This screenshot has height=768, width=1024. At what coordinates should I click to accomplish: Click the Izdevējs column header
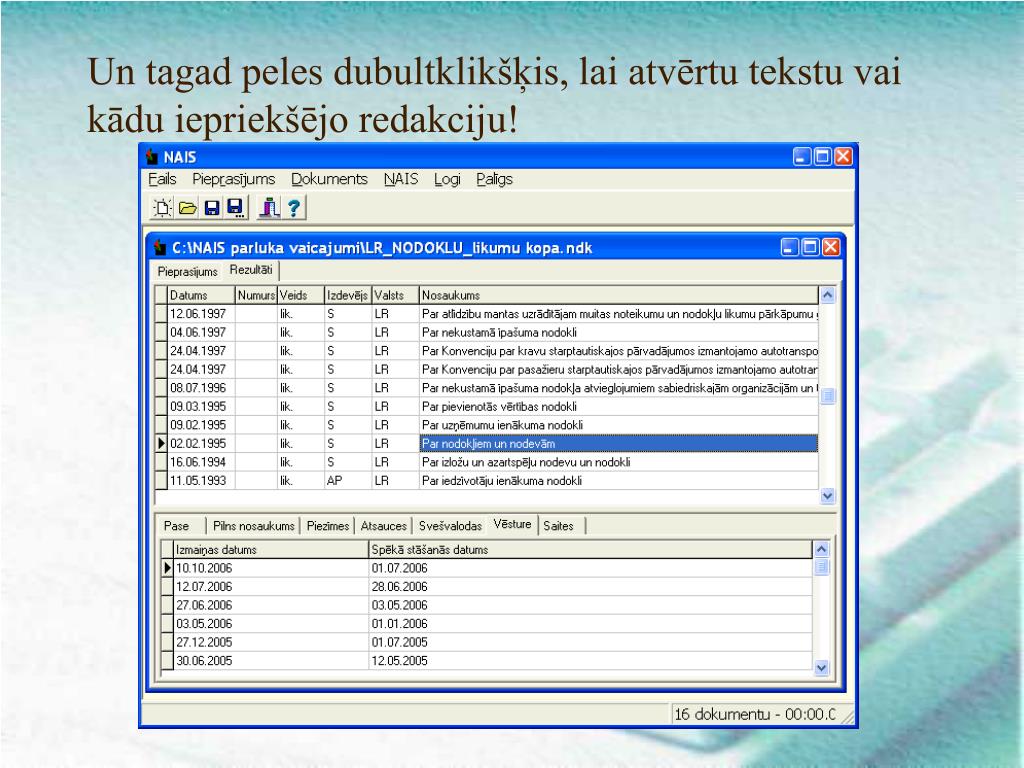(348, 295)
